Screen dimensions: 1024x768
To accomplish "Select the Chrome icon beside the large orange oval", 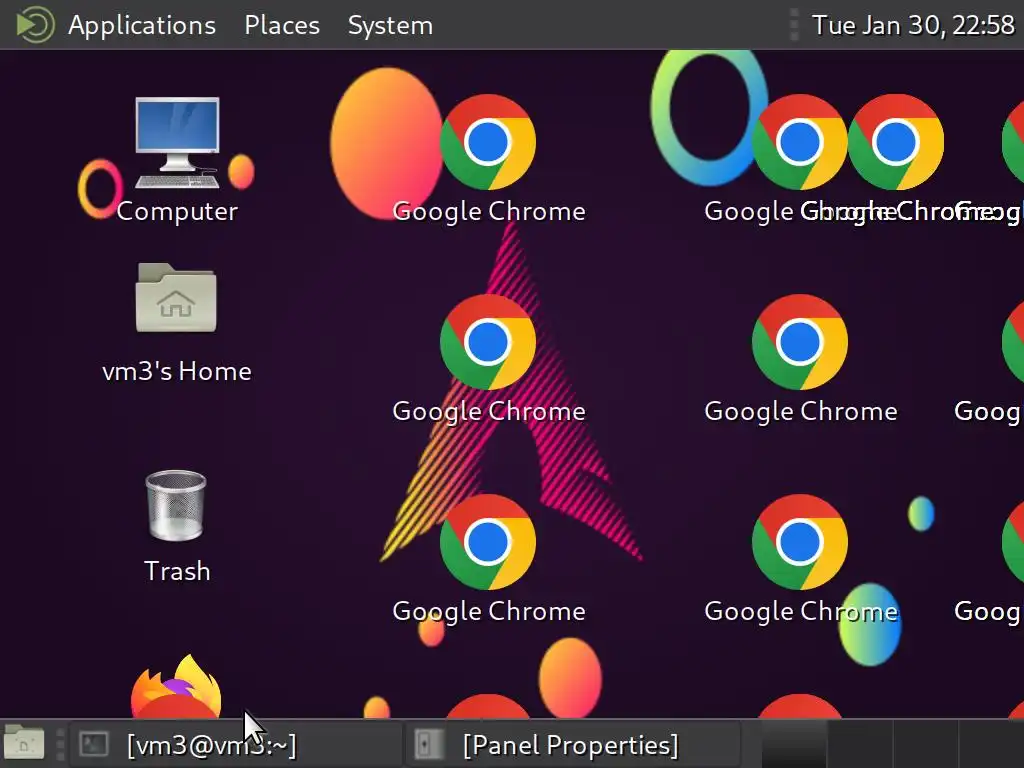I will [488, 142].
